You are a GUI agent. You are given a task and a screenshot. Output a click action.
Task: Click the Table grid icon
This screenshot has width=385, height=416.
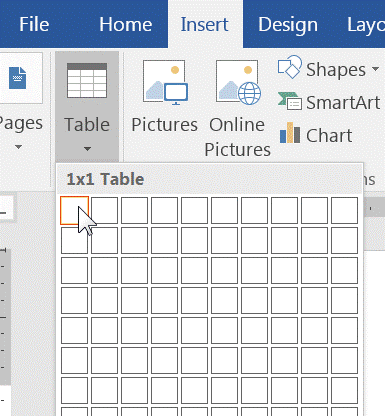point(87,80)
